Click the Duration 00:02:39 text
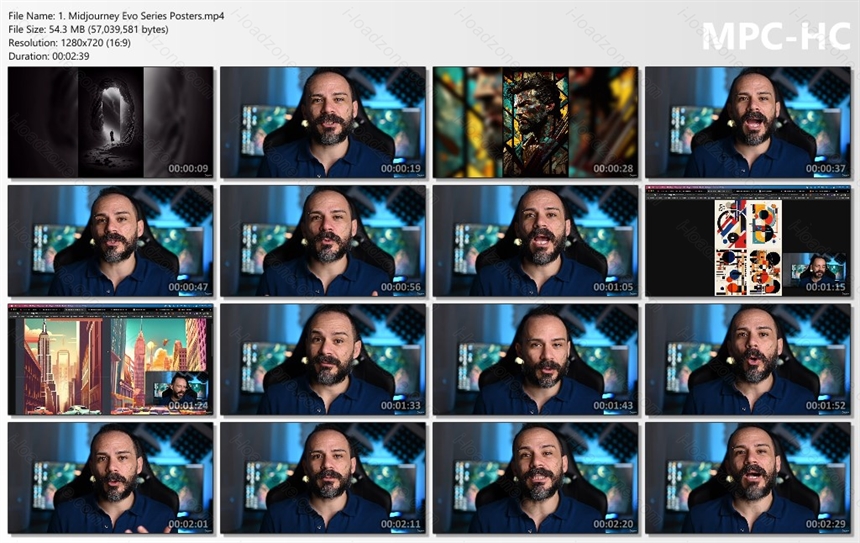 coord(49,56)
